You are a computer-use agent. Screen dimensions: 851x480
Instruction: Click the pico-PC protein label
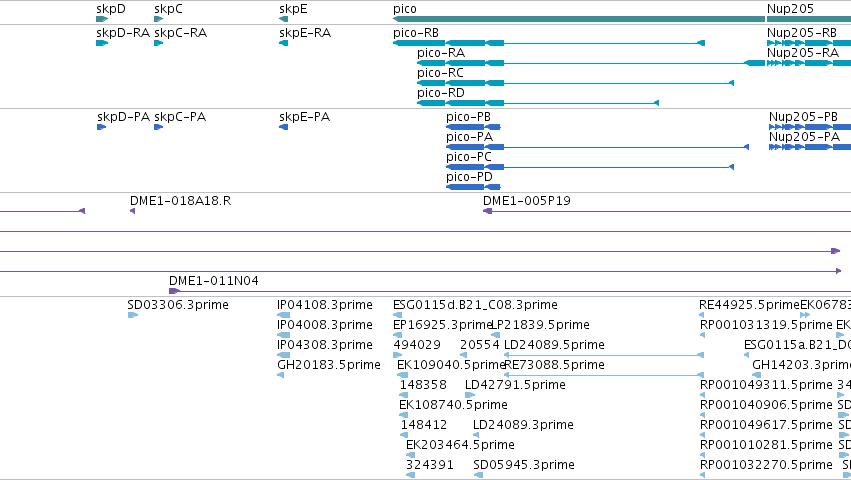[469, 157]
